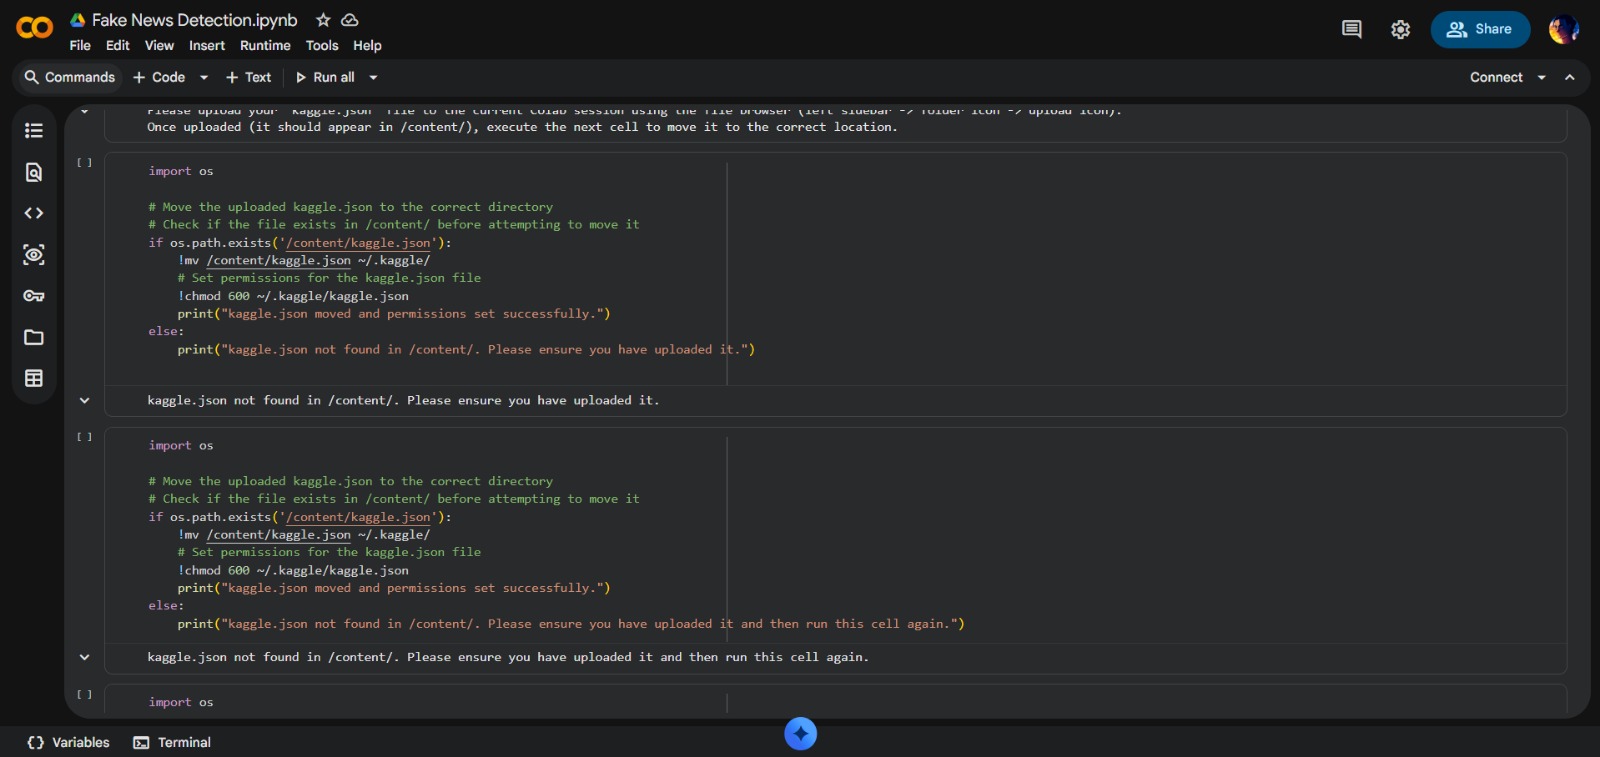Expand the Connect options dropdown arrow

click(x=1541, y=78)
